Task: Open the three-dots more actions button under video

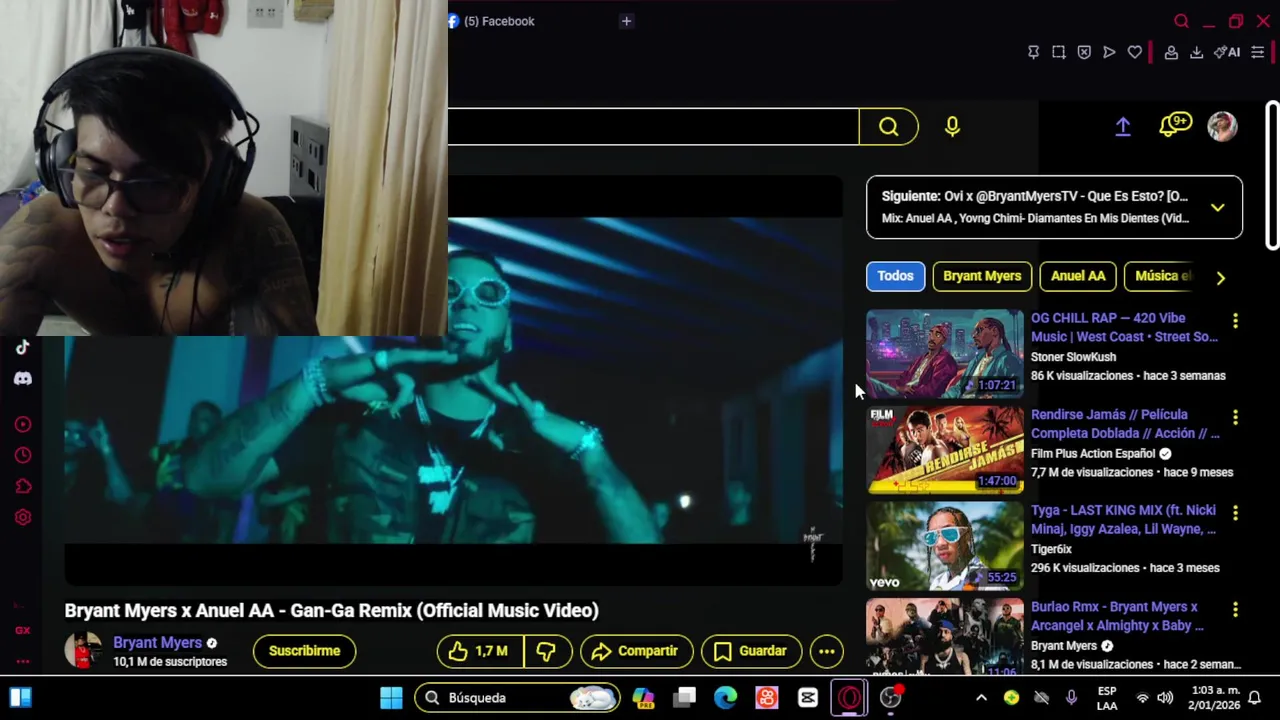Action: pos(827,651)
